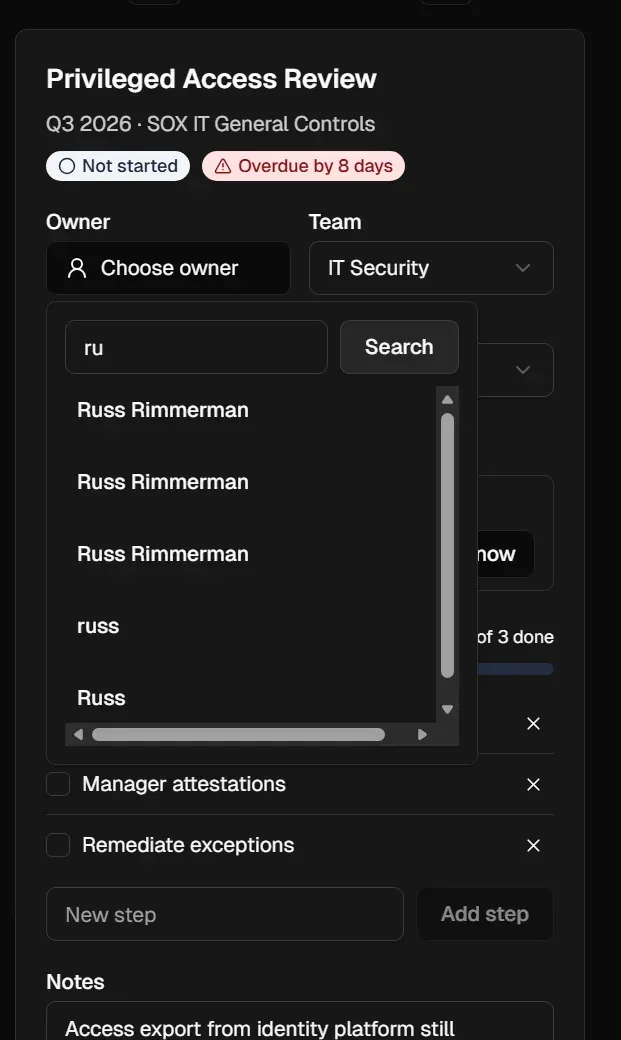621x1040 pixels.
Task: Click the horizontal scrollbar thumb in results
Action: coord(238,734)
